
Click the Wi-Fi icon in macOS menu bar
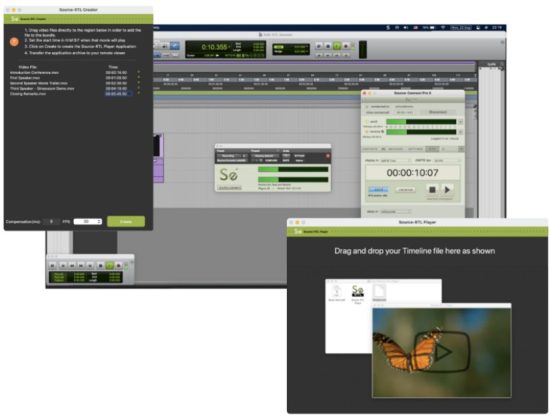click(x=443, y=27)
